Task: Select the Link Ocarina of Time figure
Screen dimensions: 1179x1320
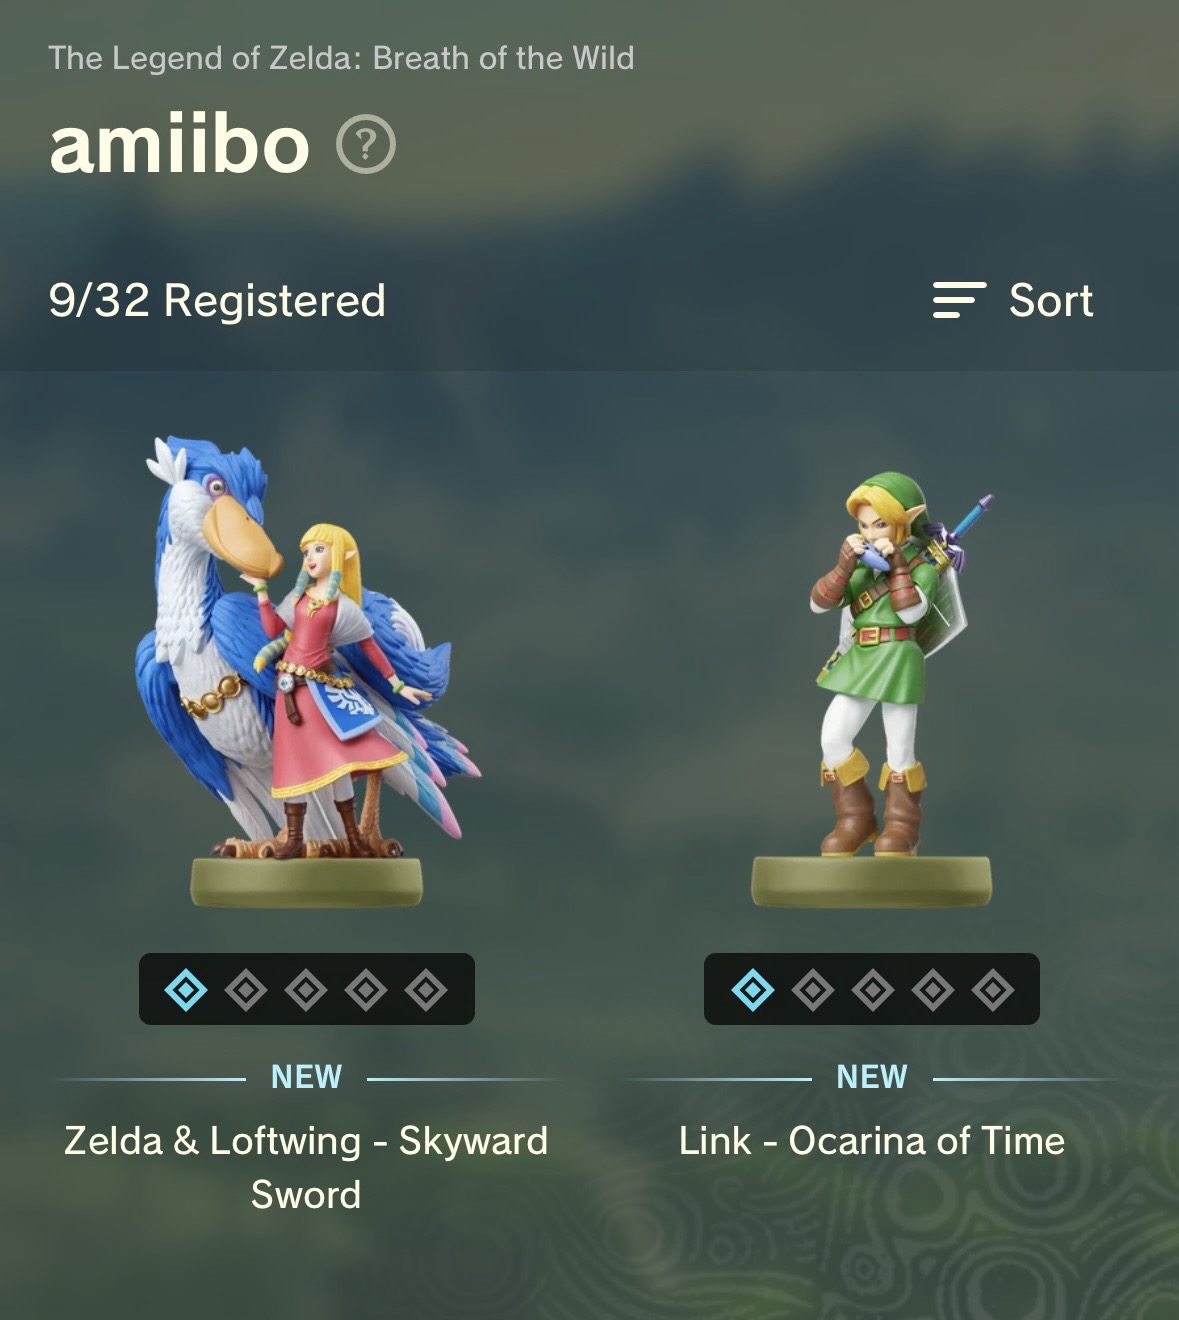Action: tap(872, 688)
